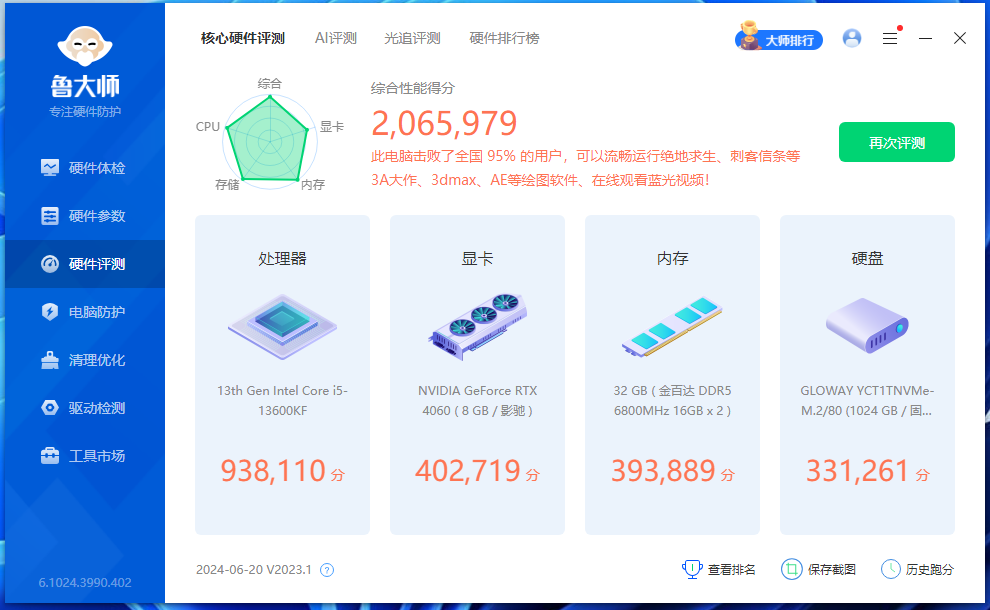Screen dimensions: 990x610
Task: Click the 存储 radar axis label
Action: 227,184
